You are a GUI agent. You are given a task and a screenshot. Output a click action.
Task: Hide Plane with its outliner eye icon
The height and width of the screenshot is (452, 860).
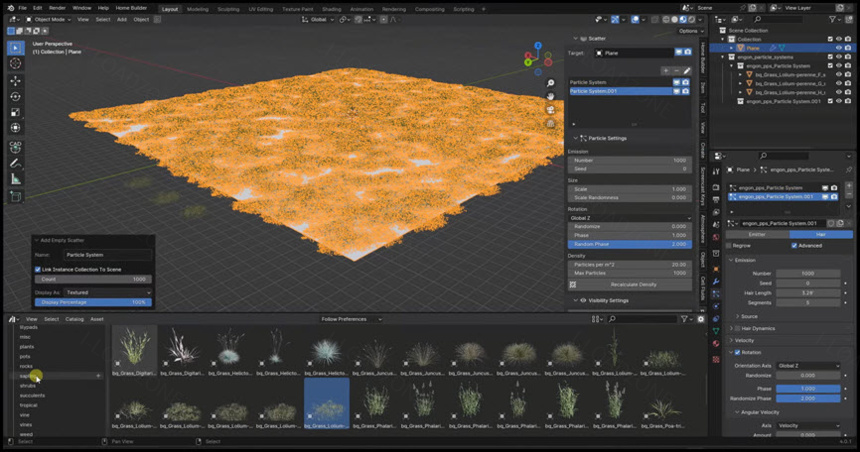(839, 48)
